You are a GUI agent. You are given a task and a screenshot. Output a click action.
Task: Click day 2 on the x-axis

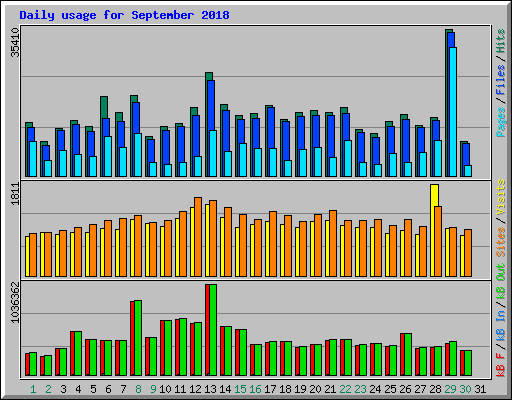pyautogui.click(x=48, y=389)
